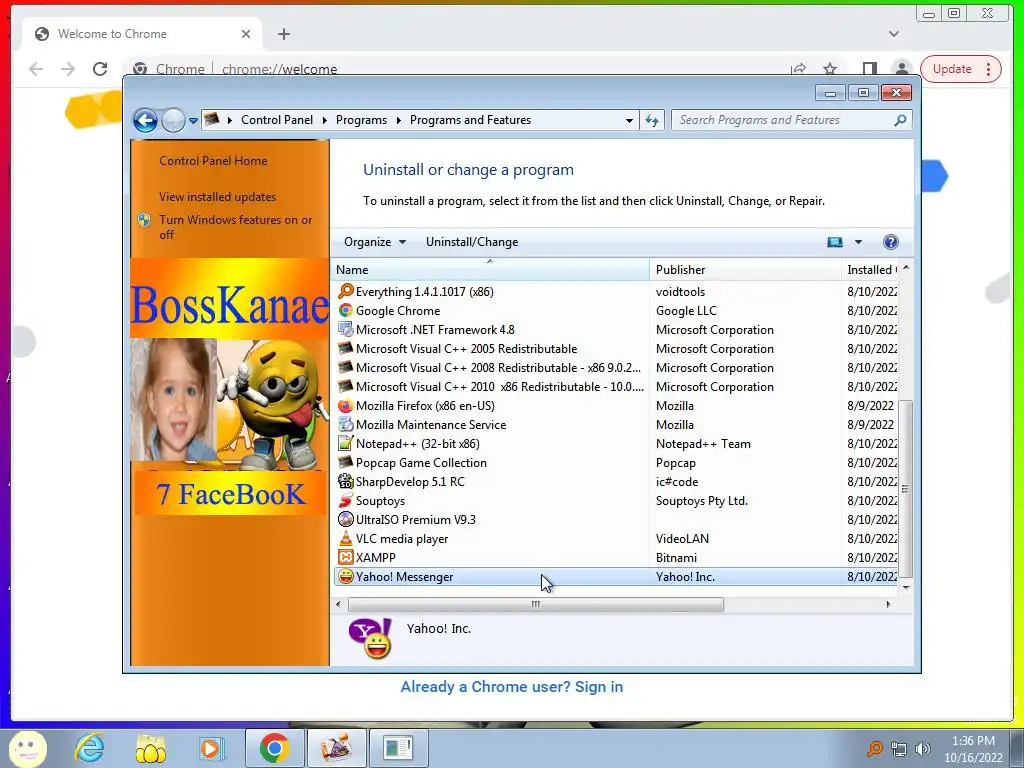
Task: Click the search magnifier in Programs search
Action: coord(900,120)
